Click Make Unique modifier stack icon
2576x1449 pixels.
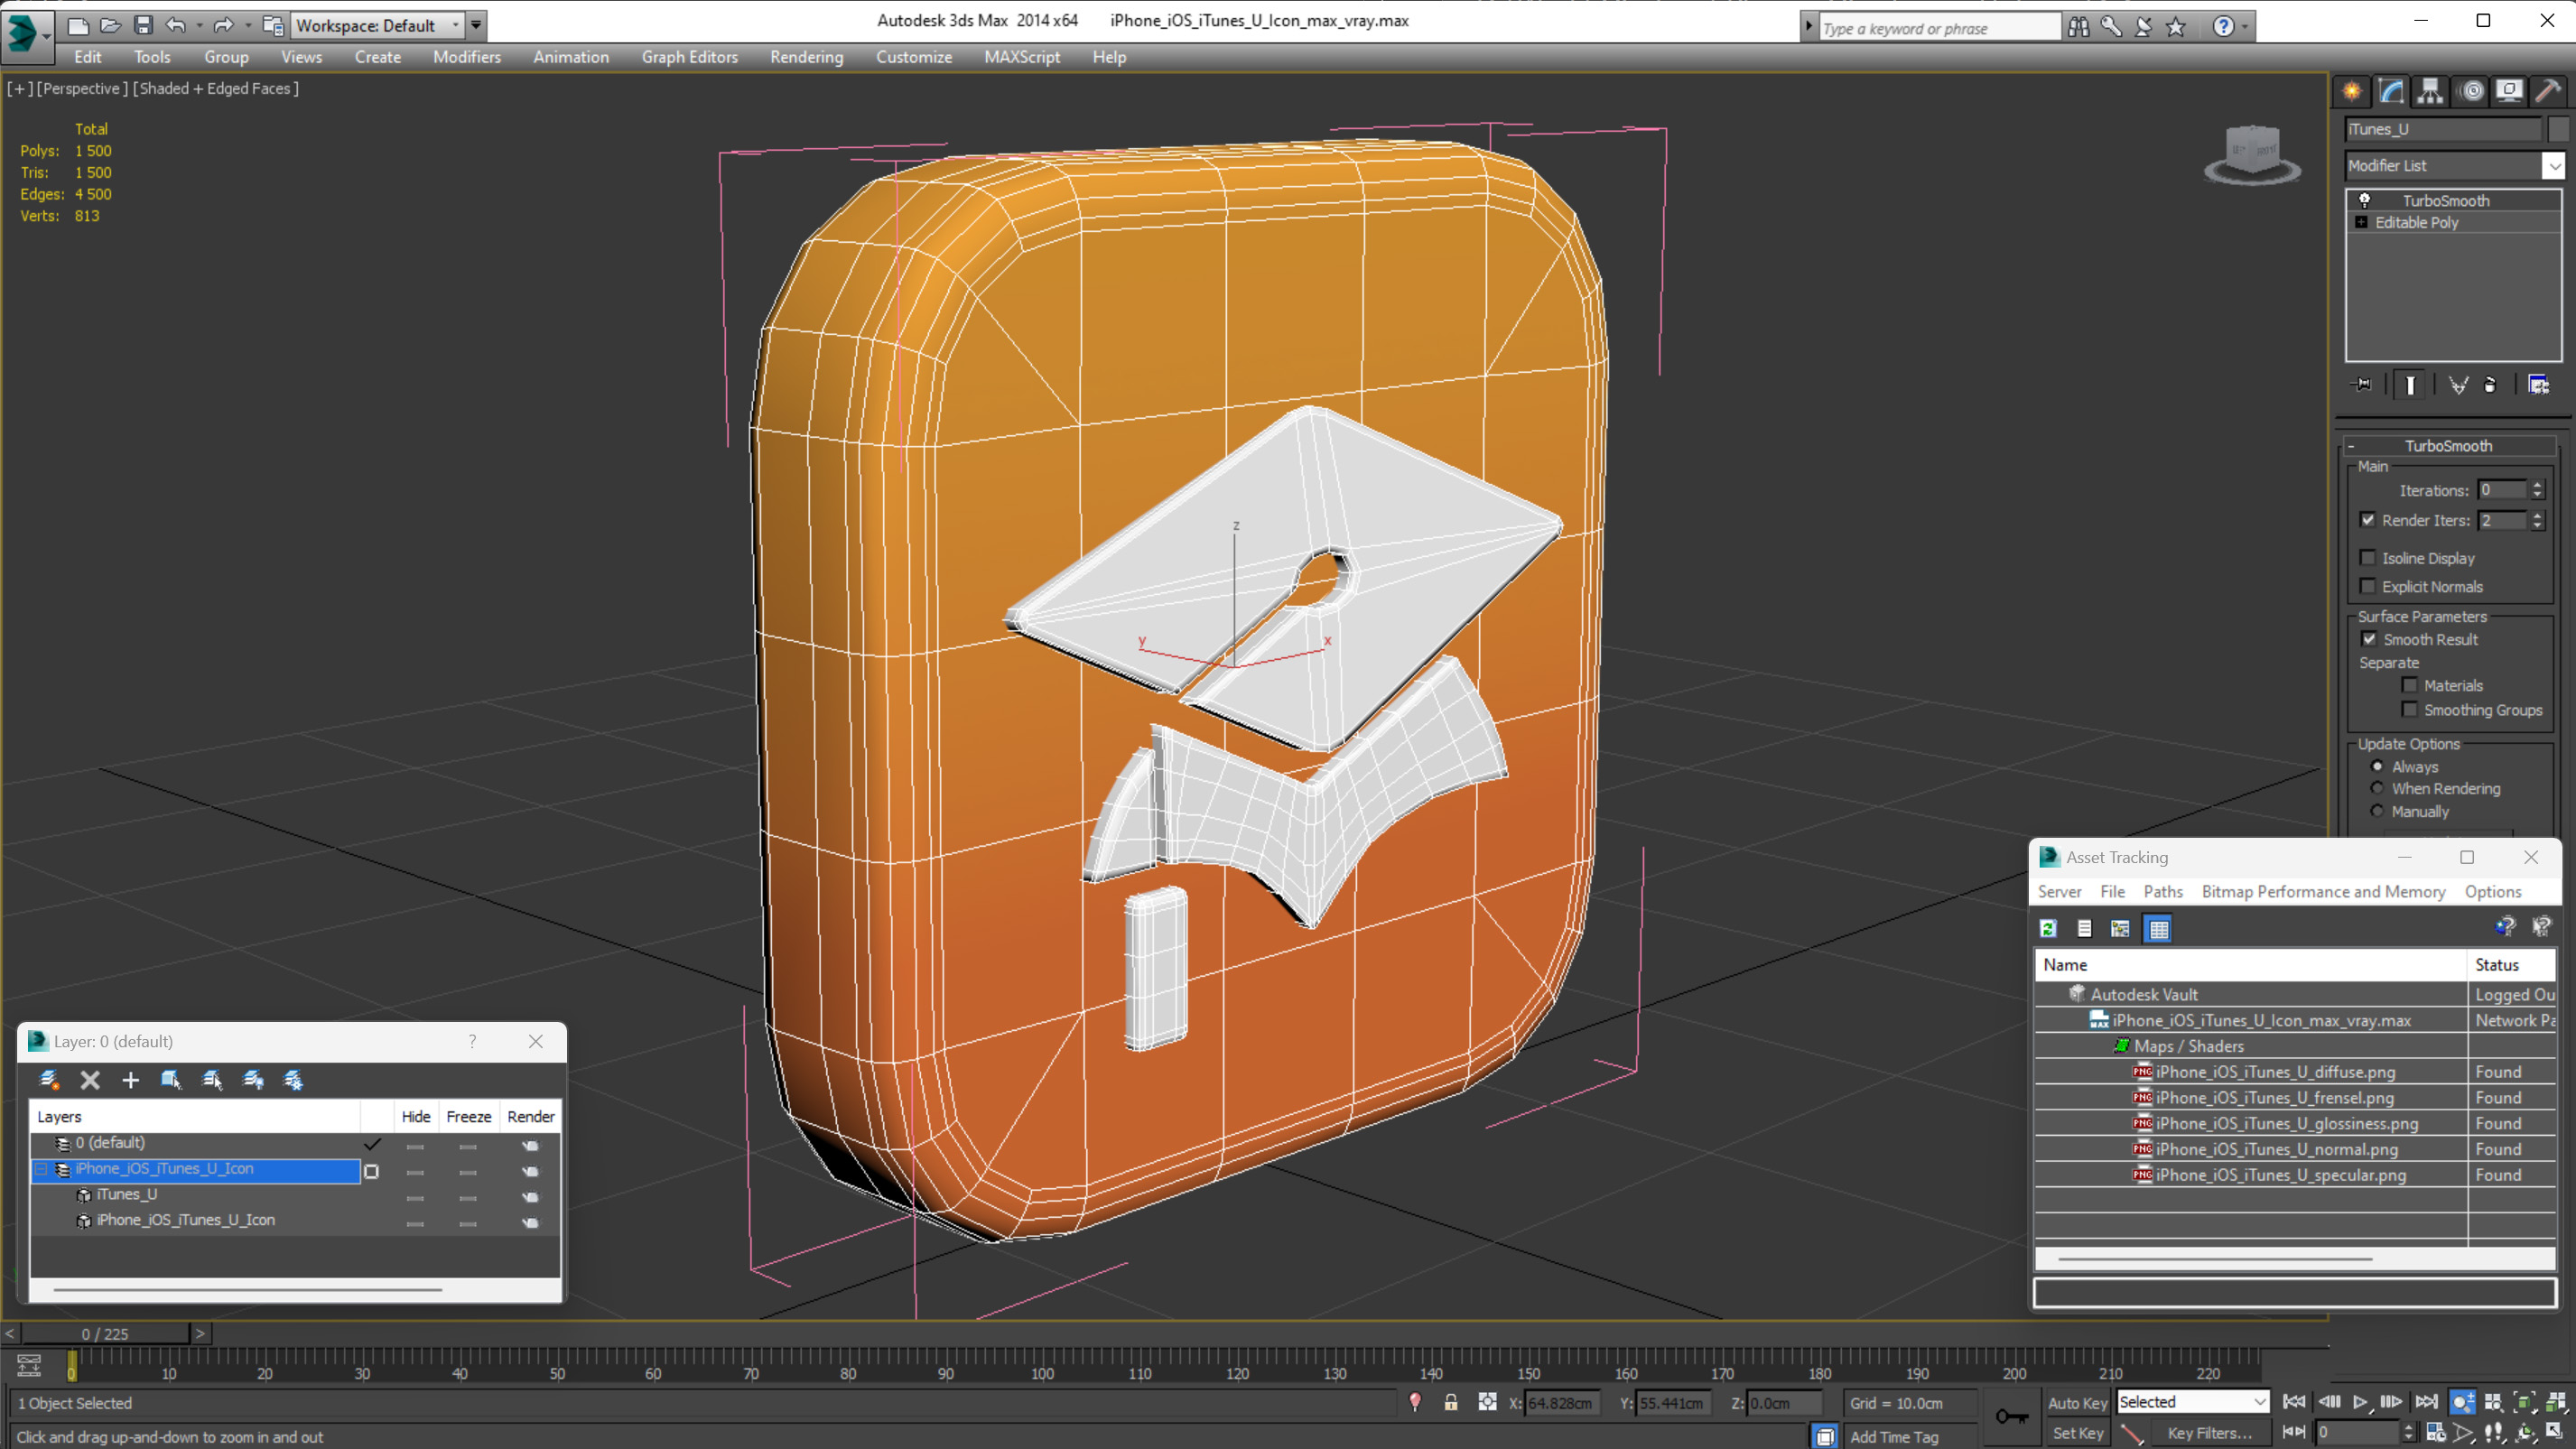pos(2458,385)
